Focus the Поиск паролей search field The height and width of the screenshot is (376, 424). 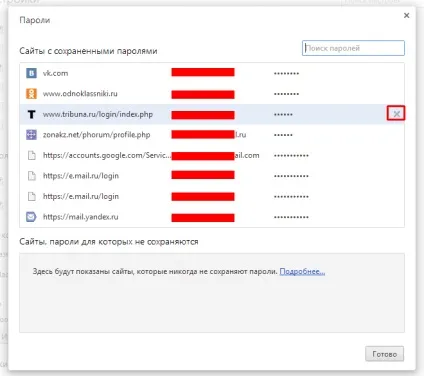[x=353, y=48]
